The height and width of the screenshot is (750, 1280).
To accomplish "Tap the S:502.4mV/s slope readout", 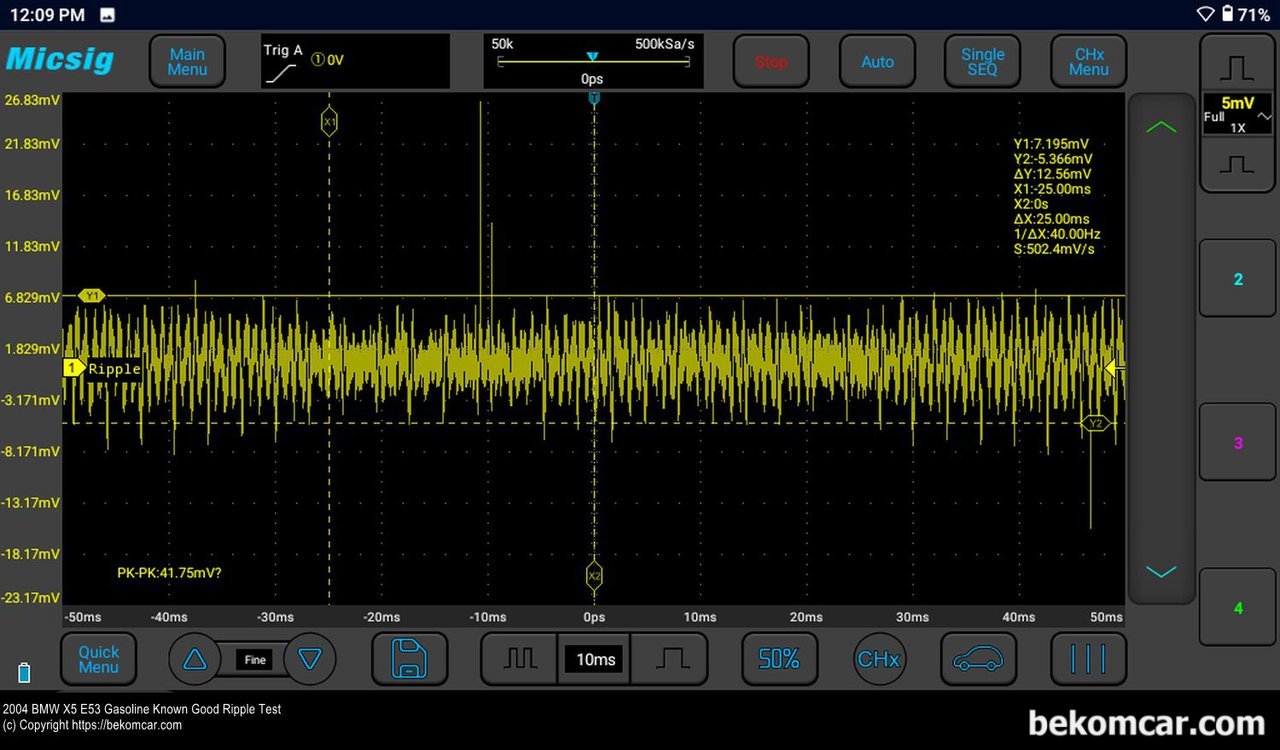I will click(1053, 249).
